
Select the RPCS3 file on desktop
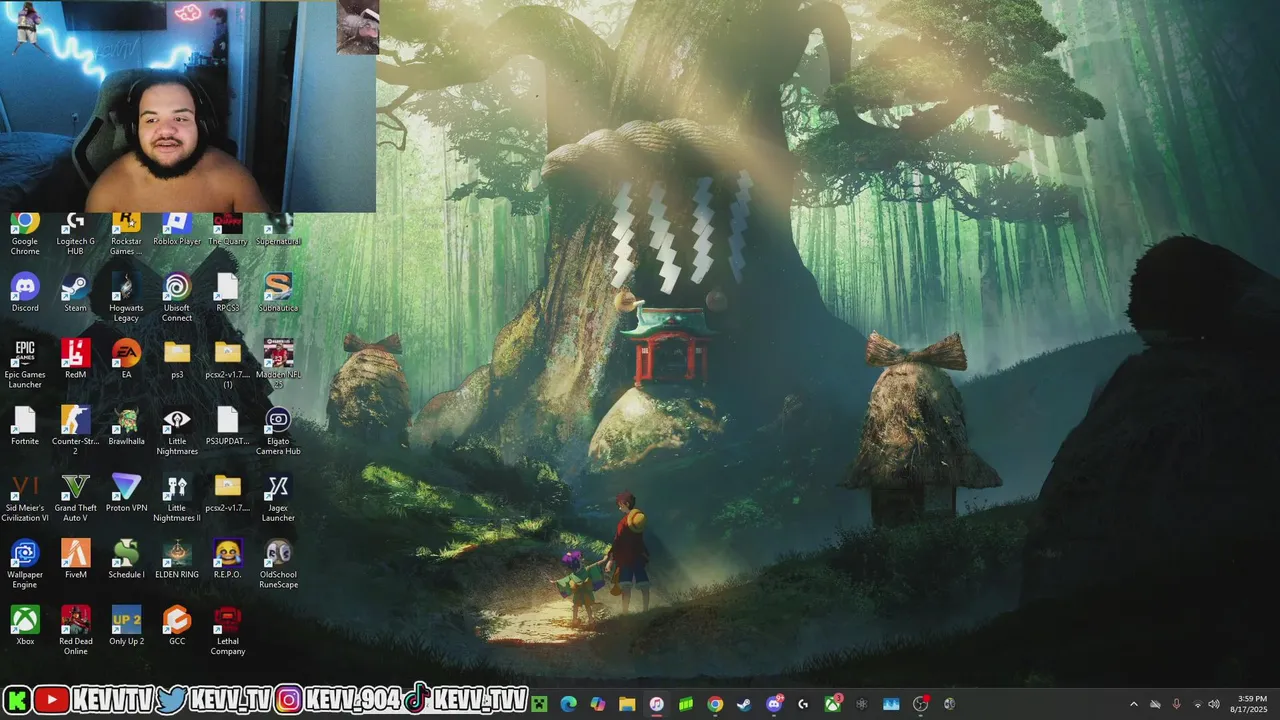click(x=227, y=292)
